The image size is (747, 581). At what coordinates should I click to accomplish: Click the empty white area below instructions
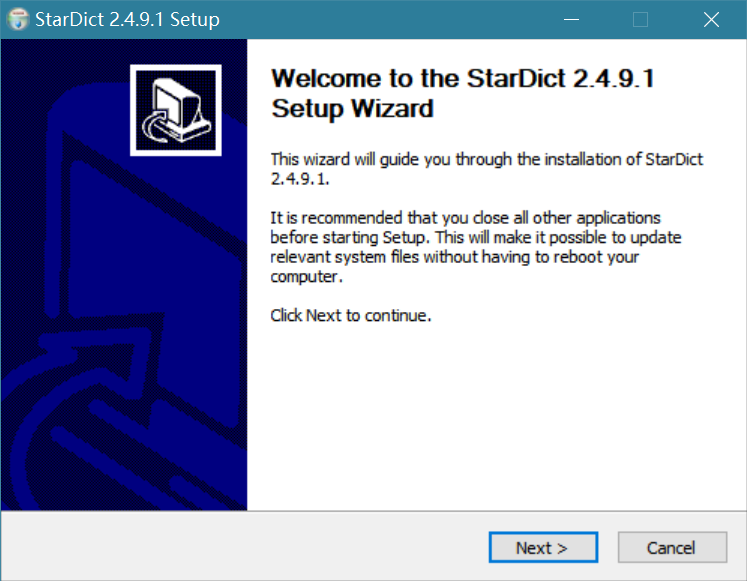click(x=495, y=420)
